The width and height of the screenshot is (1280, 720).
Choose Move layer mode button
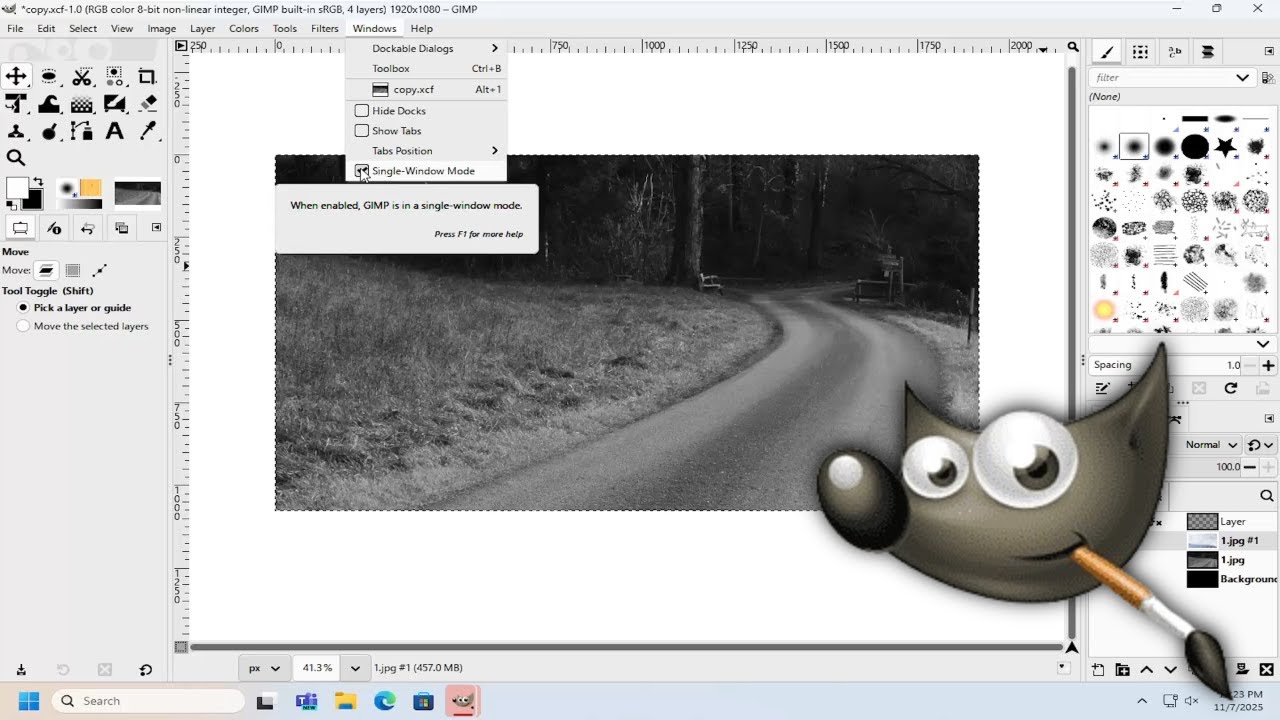pyautogui.click(x=46, y=270)
